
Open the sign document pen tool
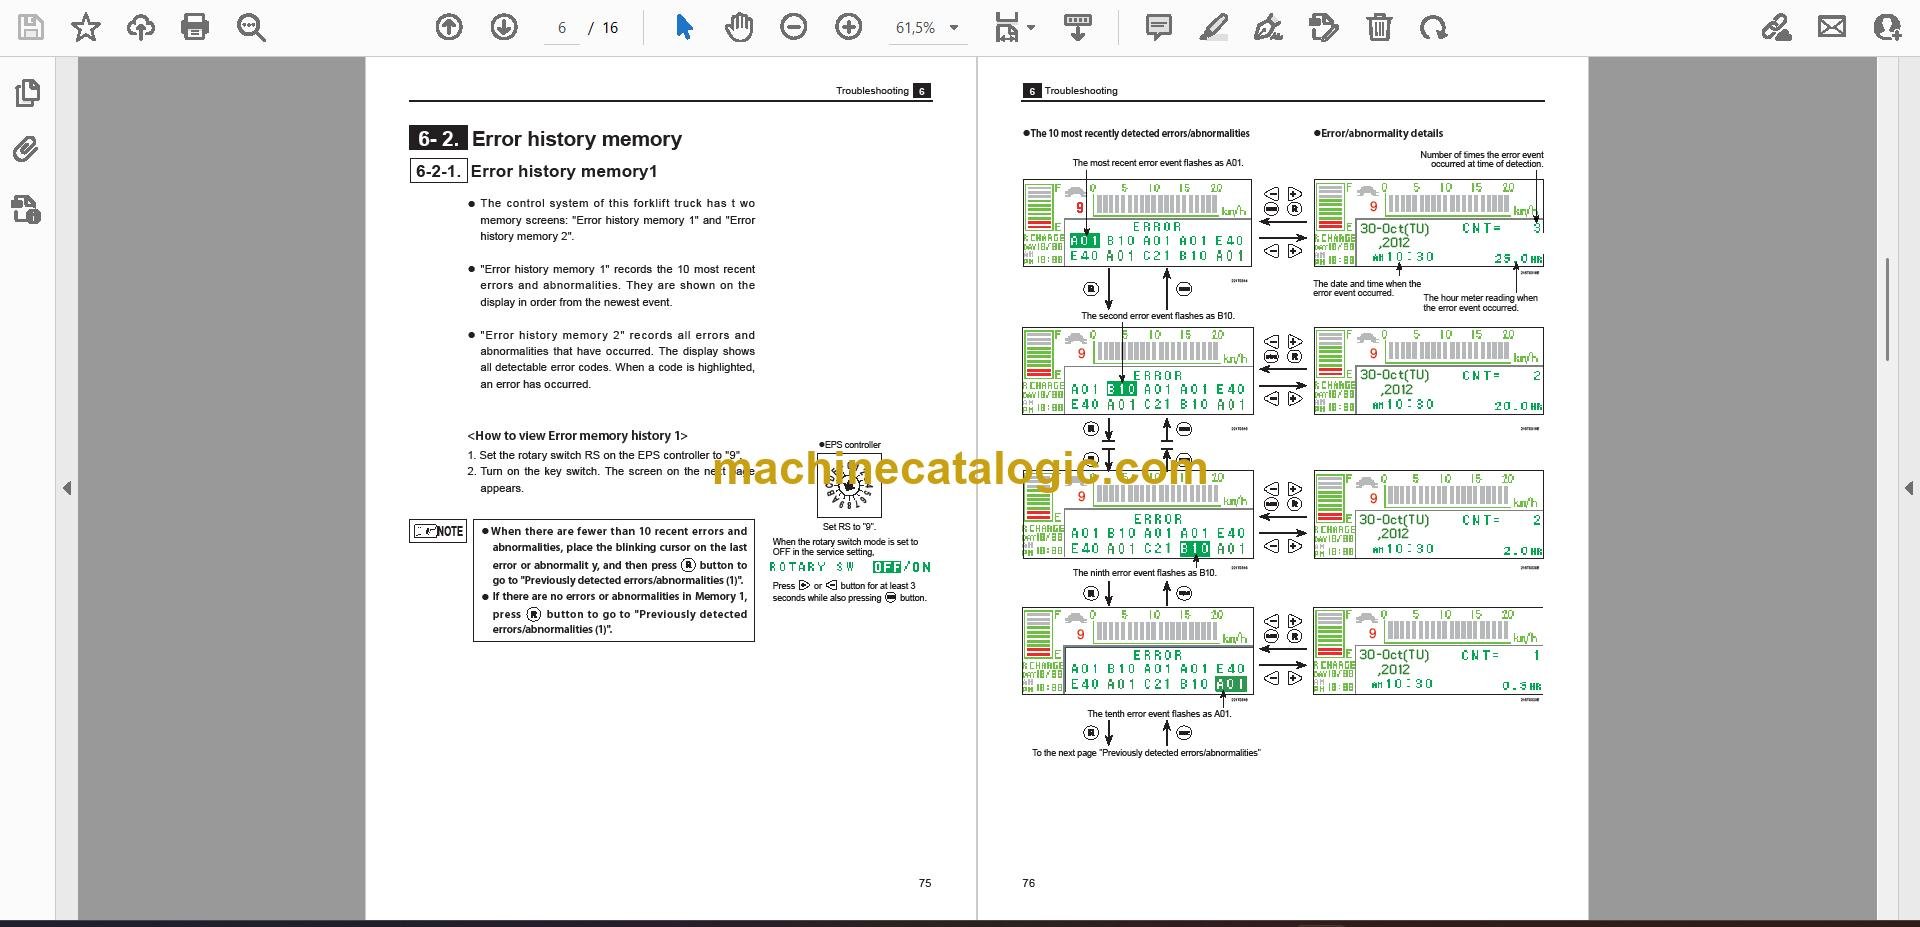click(1268, 27)
